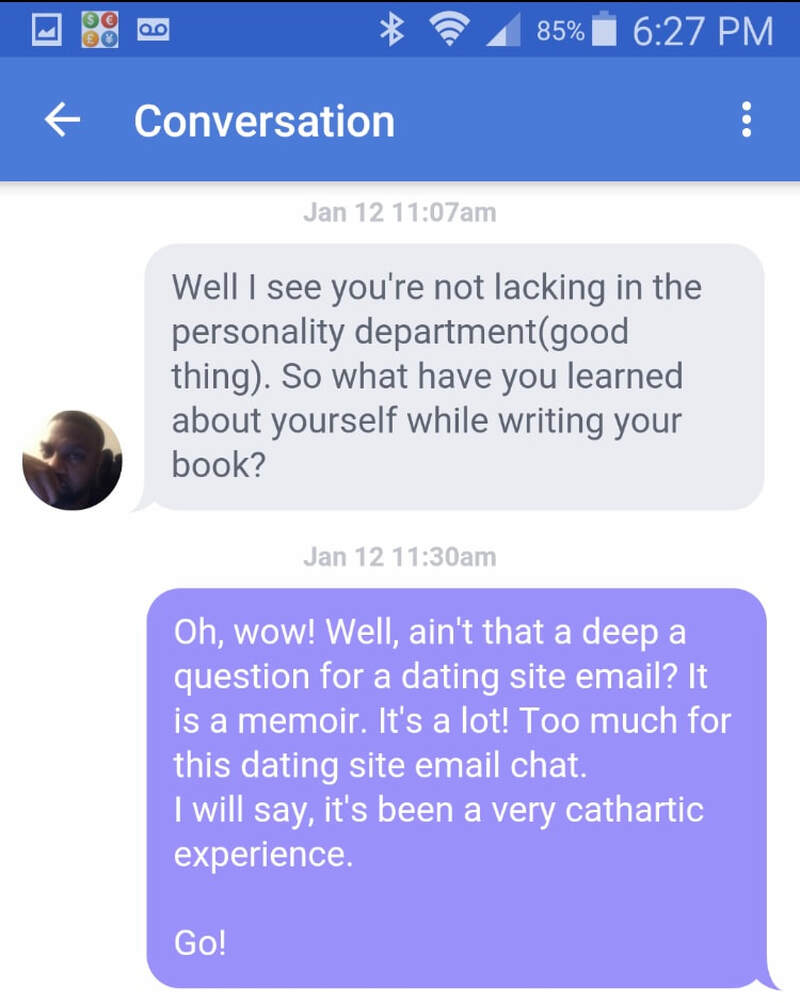Tap the back arrow icon
This screenshot has height=1003, width=800.
pyautogui.click(x=62, y=120)
